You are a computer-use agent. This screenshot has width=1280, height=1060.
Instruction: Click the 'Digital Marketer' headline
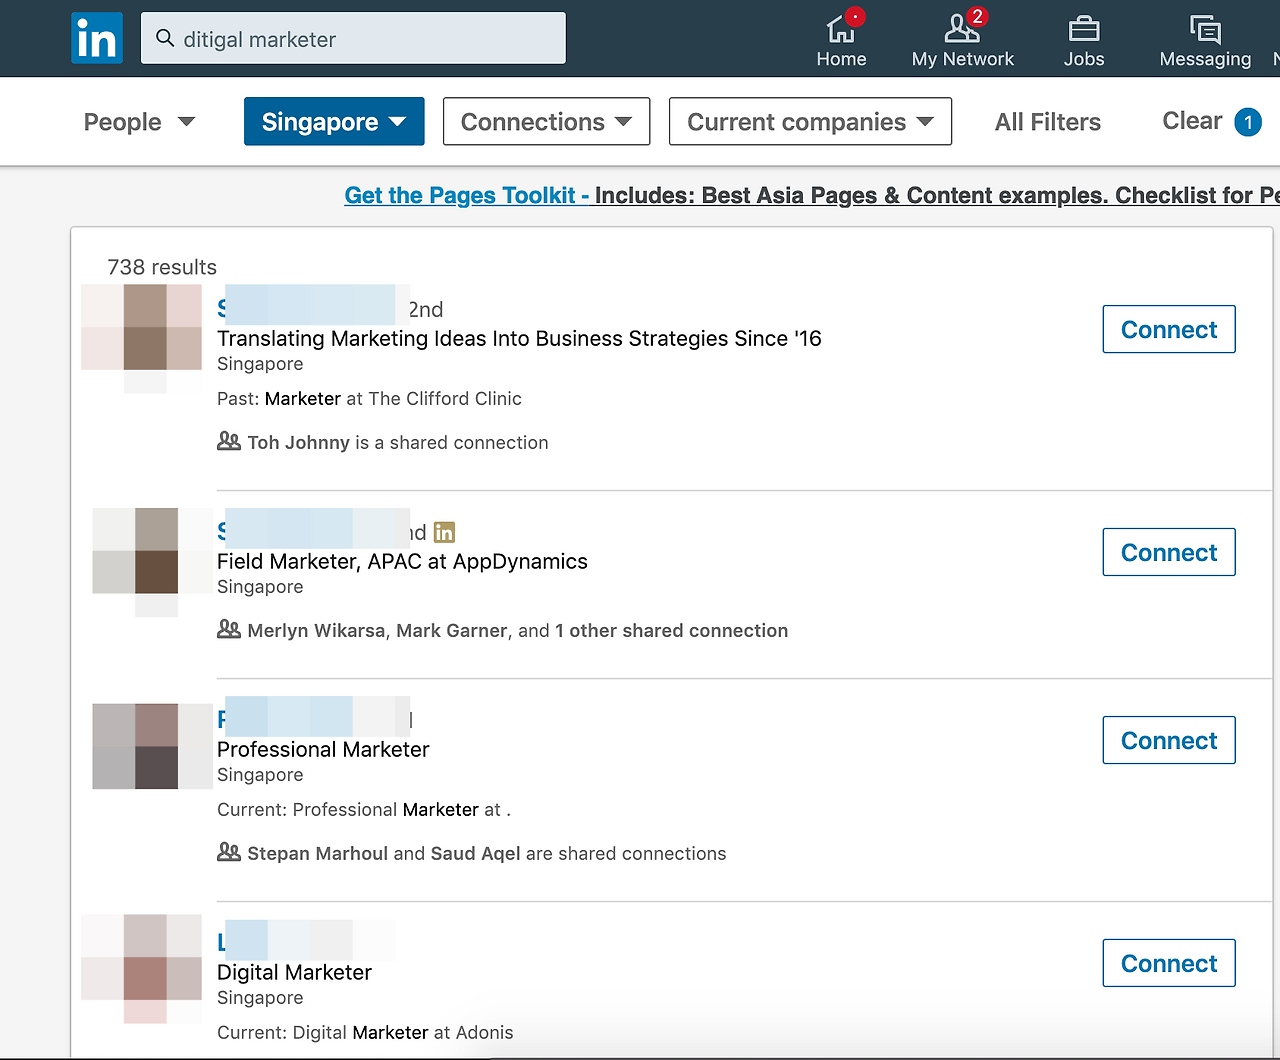coord(294,972)
